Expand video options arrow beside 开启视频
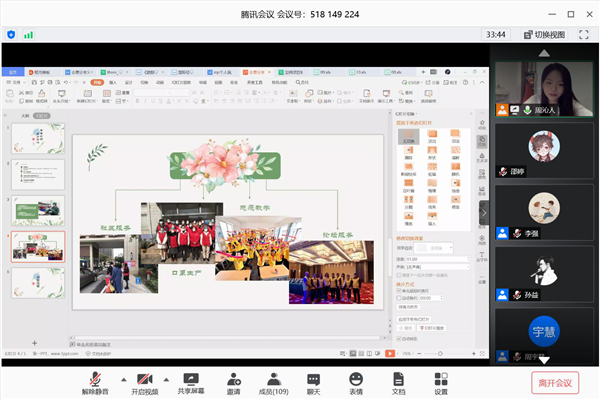Image resolution: width=600 pixels, height=400 pixels. point(166,380)
